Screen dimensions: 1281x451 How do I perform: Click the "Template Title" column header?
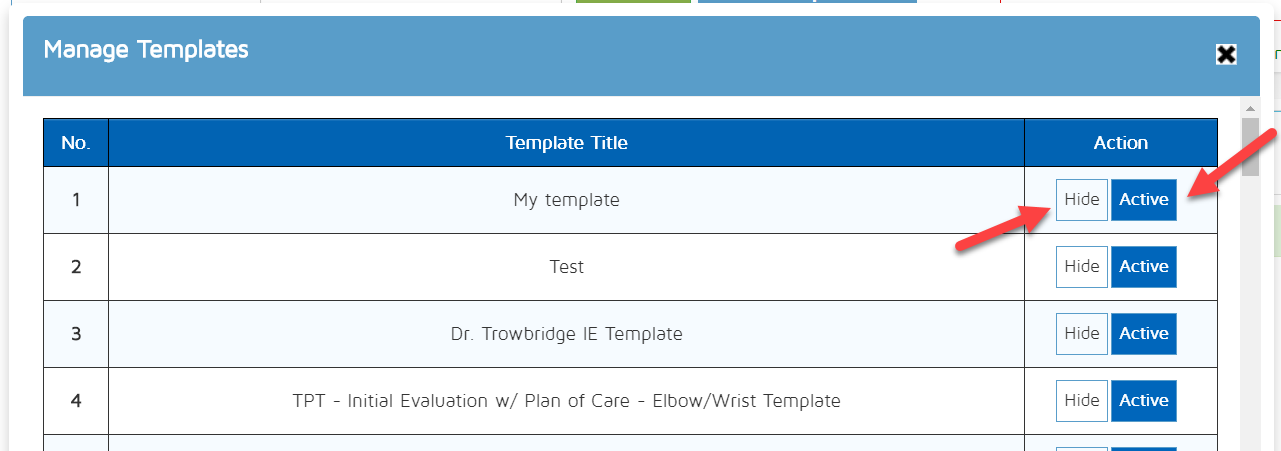point(566,143)
